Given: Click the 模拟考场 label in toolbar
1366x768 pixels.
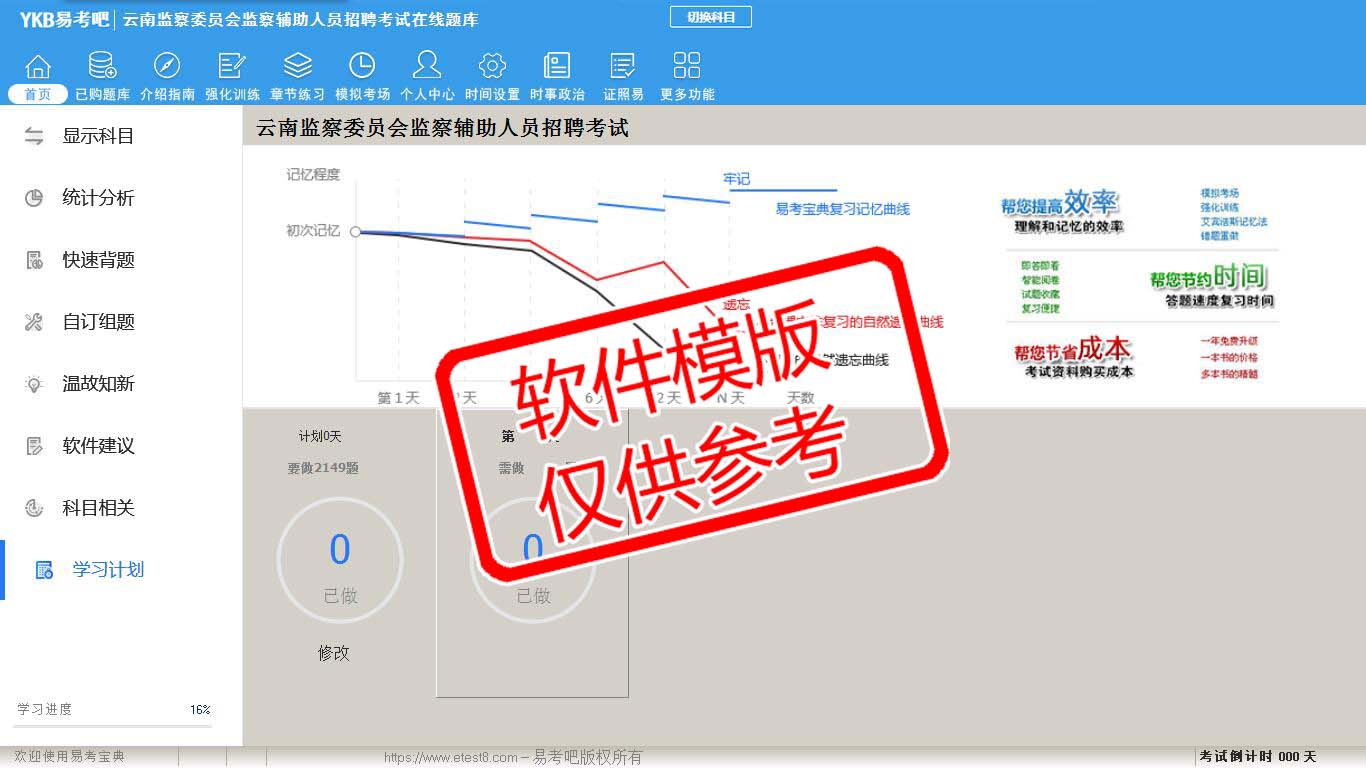Looking at the screenshot, I should [x=362, y=94].
